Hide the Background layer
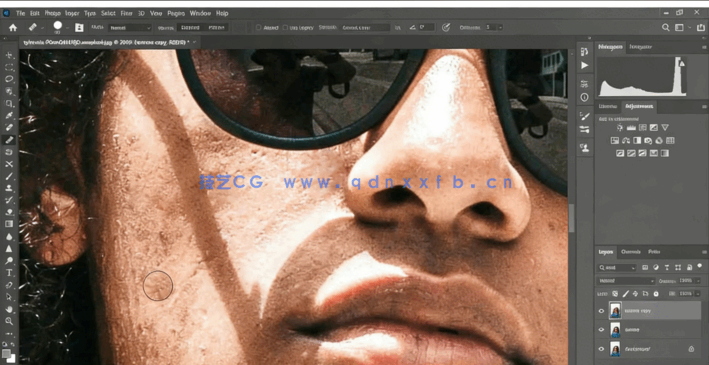The image size is (709, 365). (x=601, y=349)
